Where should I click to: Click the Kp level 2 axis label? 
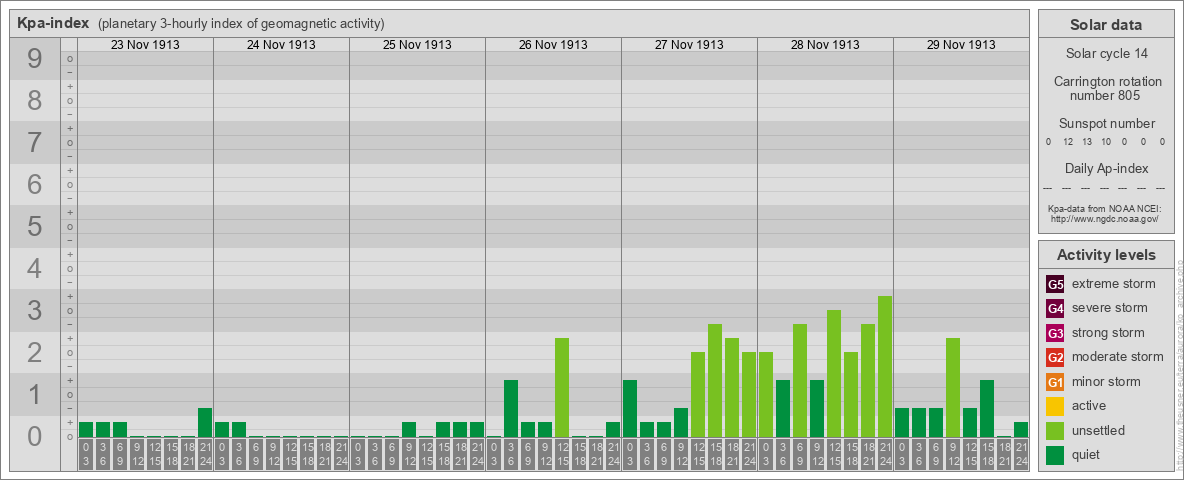point(35,352)
